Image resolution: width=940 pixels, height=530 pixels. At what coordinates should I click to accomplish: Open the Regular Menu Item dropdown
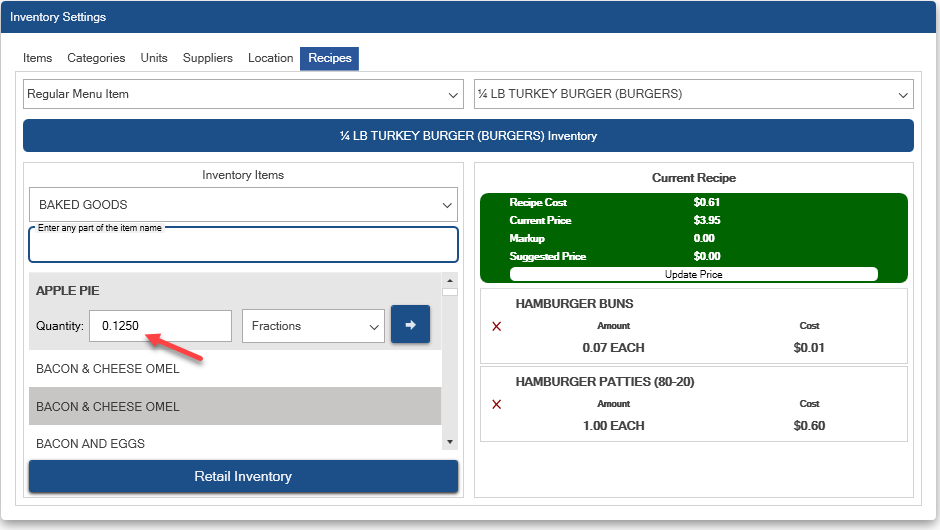coord(243,94)
